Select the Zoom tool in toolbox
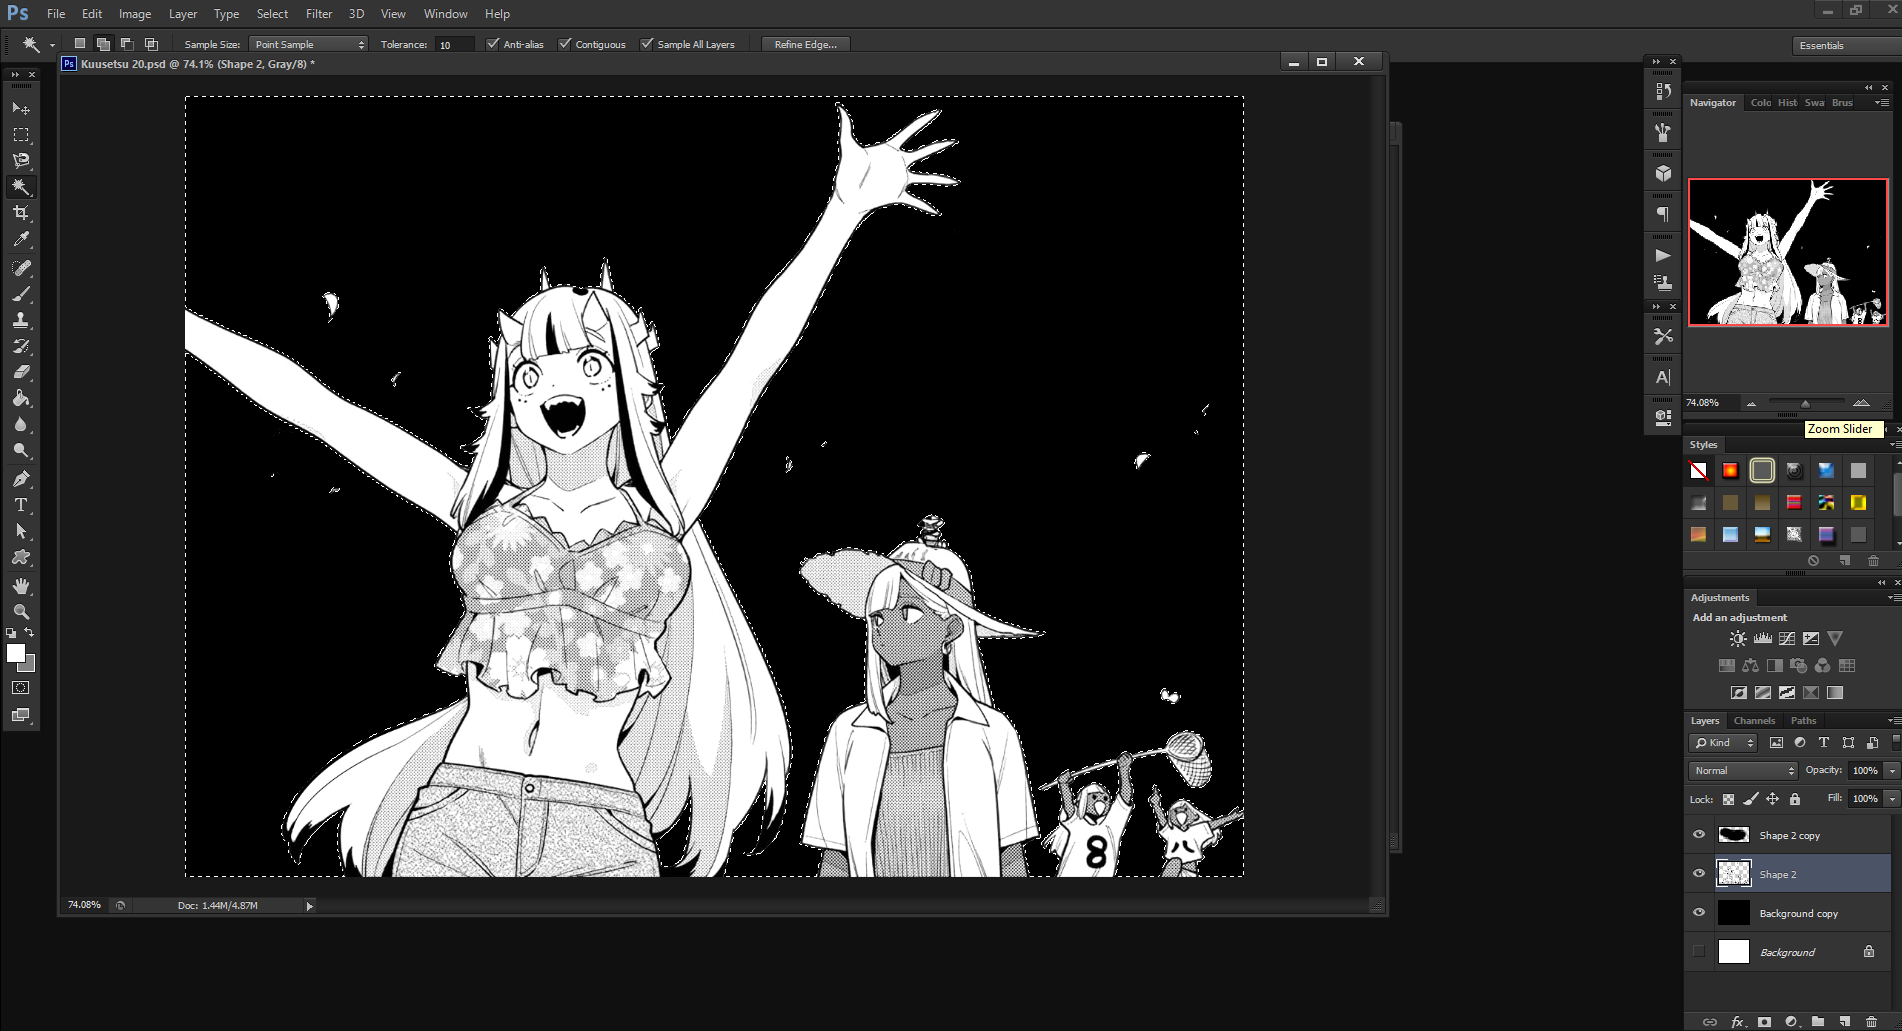The width and height of the screenshot is (1902, 1031). tap(21, 612)
